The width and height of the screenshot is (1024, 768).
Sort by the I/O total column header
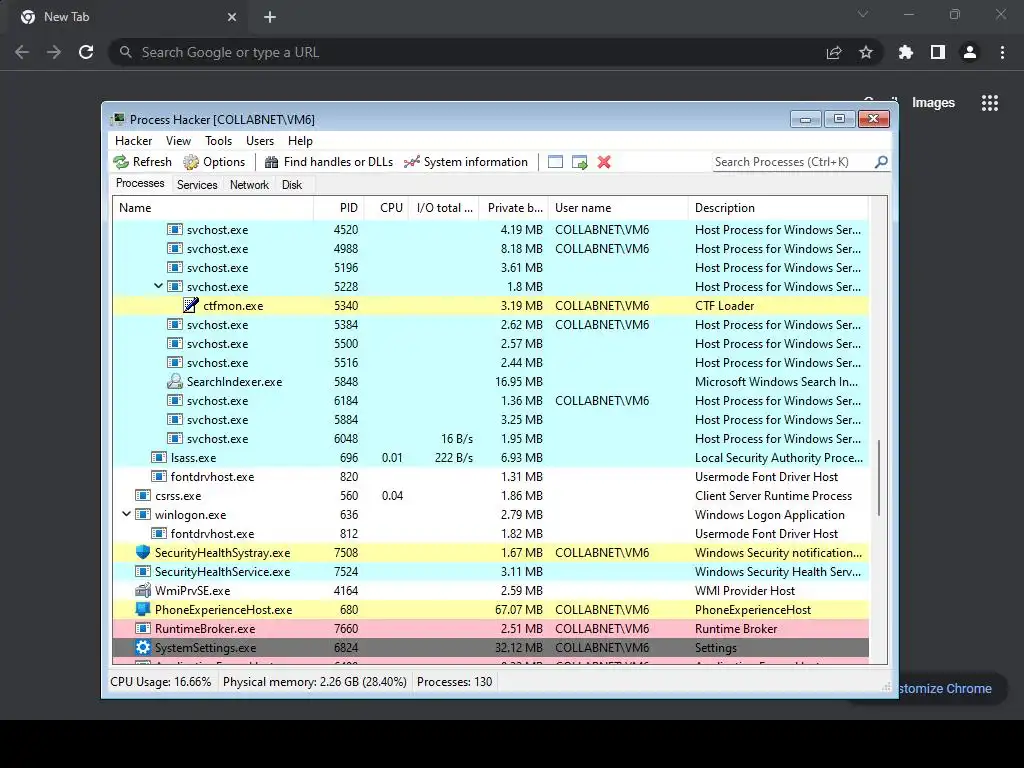[443, 208]
